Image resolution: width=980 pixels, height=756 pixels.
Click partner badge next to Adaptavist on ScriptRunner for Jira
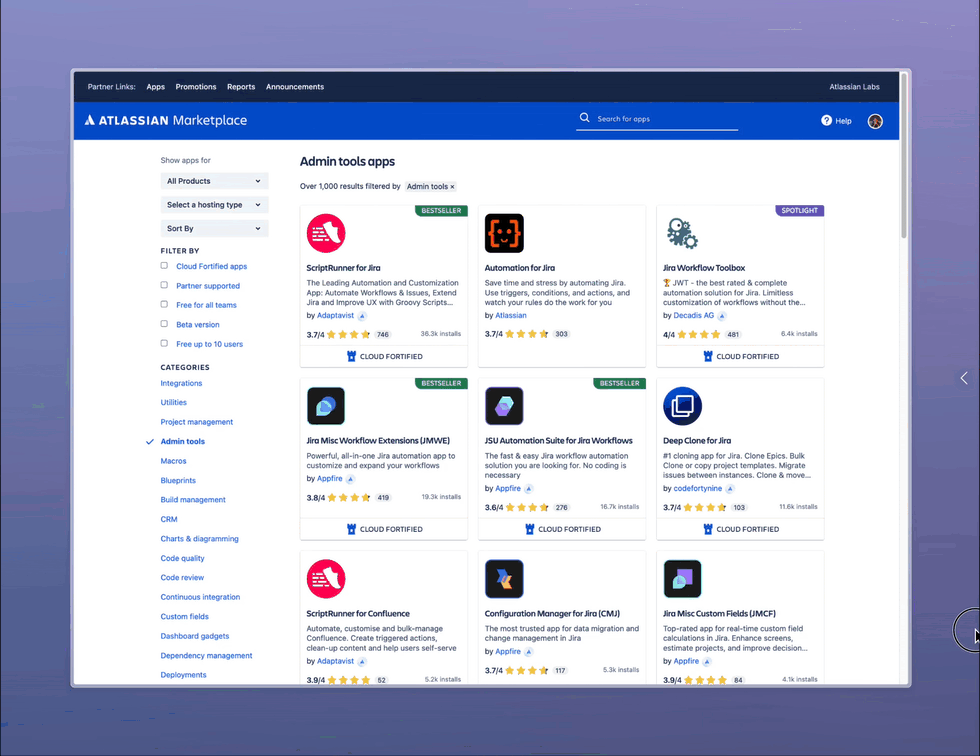point(362,316)
